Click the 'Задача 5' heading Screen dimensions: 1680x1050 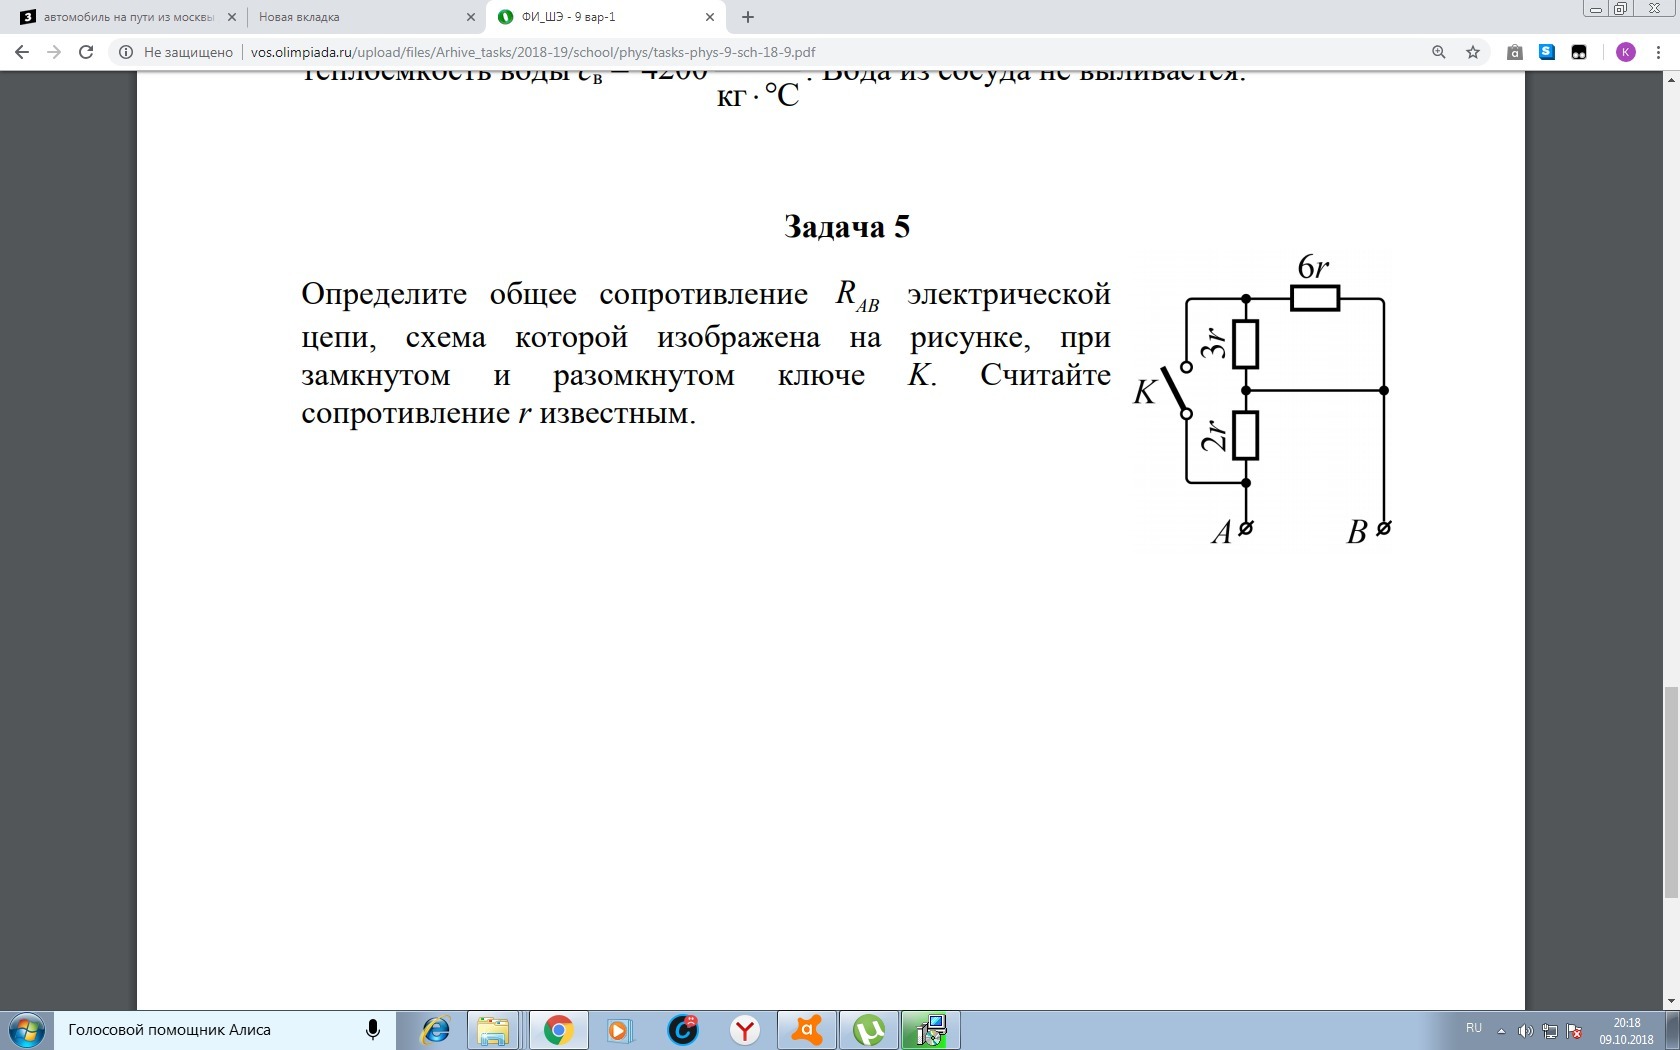847,227
